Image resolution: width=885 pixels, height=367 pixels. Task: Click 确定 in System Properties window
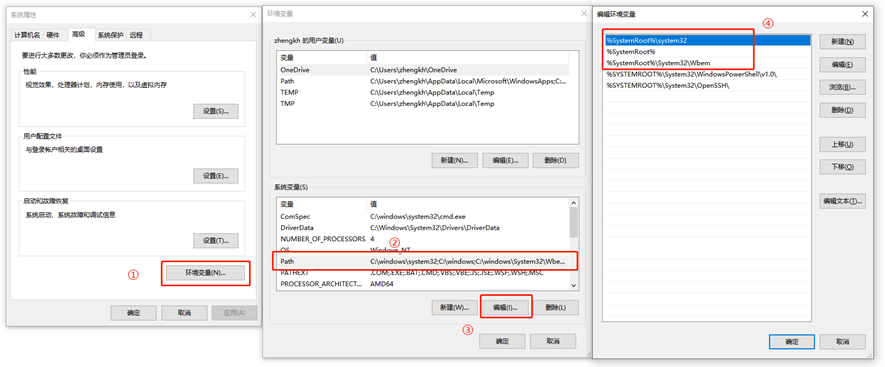133,313
